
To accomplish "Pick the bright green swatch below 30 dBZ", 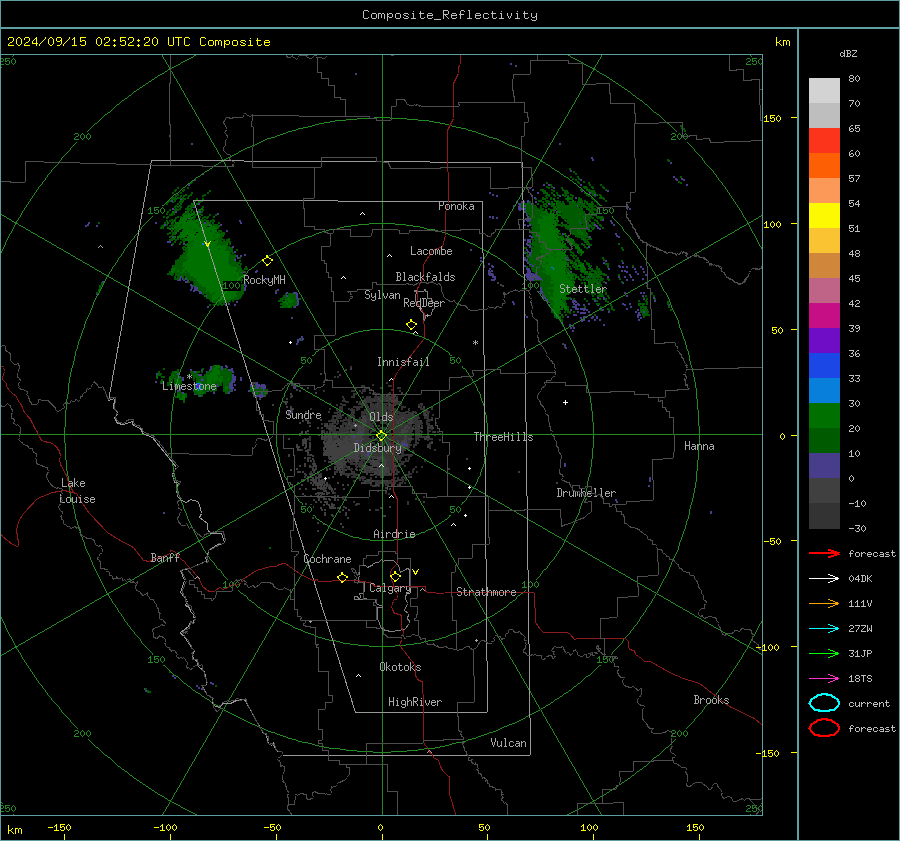I will click(x=824, y=416).
